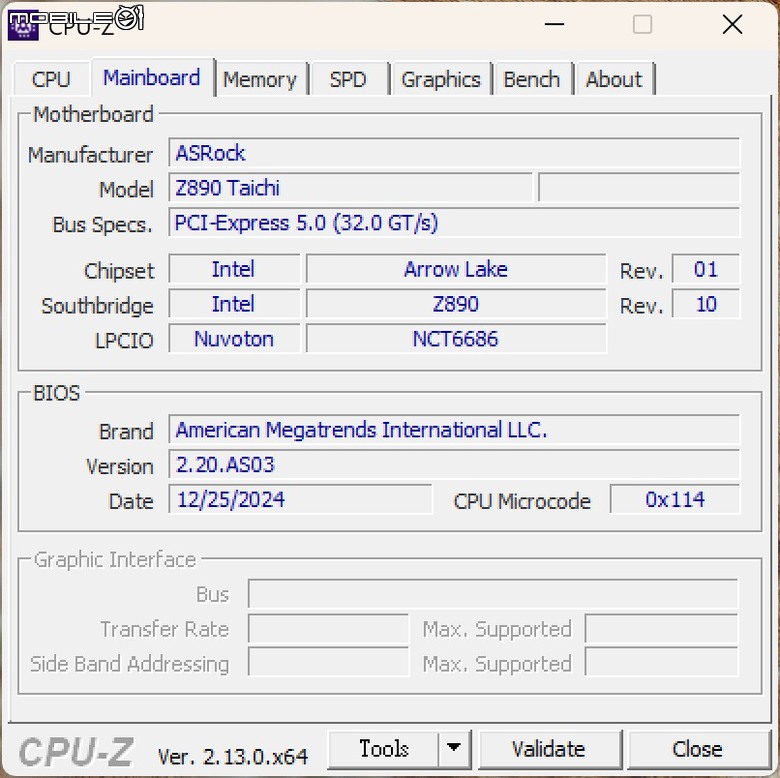Viewport: 780px width, 778px height.
Task: Switch to the CPU tab
Action: tap(51, 79)
